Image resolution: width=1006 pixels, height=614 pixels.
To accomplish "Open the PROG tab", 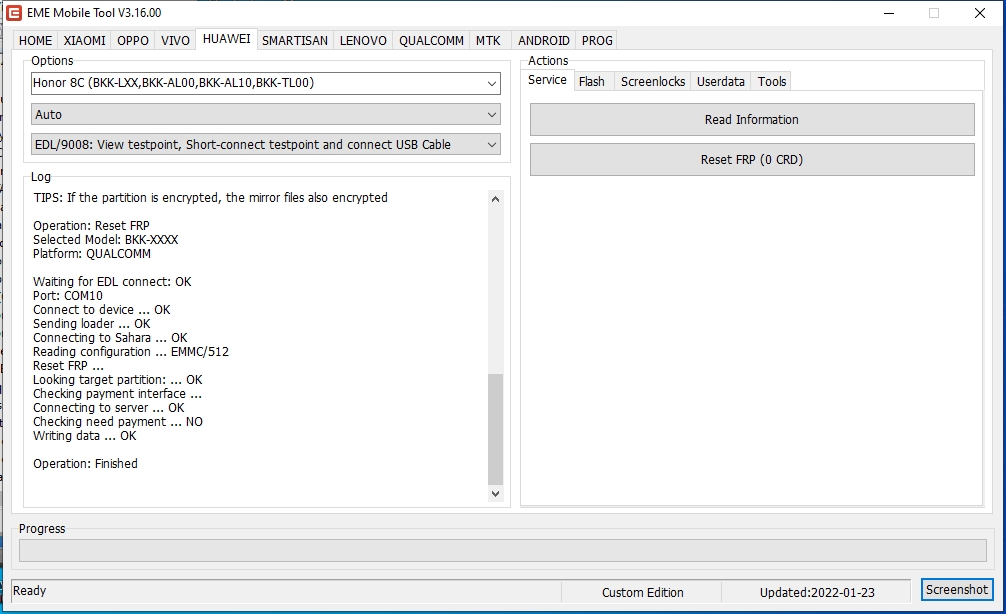I will (597, 41).
